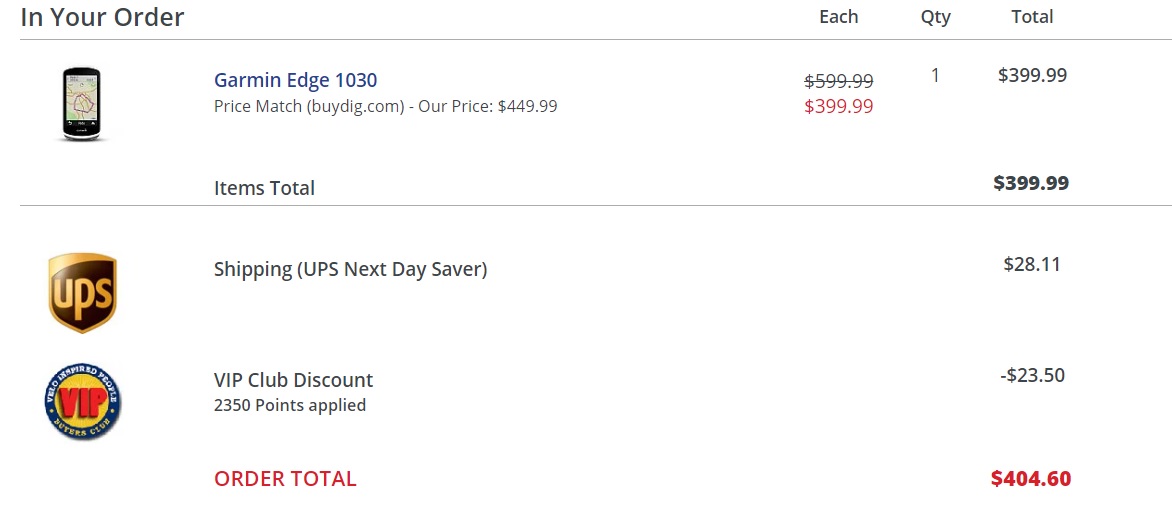Open the Garmin Edge 1030 product link
This screenshot has width=1172, height=513.
click(x=295, y=80)
